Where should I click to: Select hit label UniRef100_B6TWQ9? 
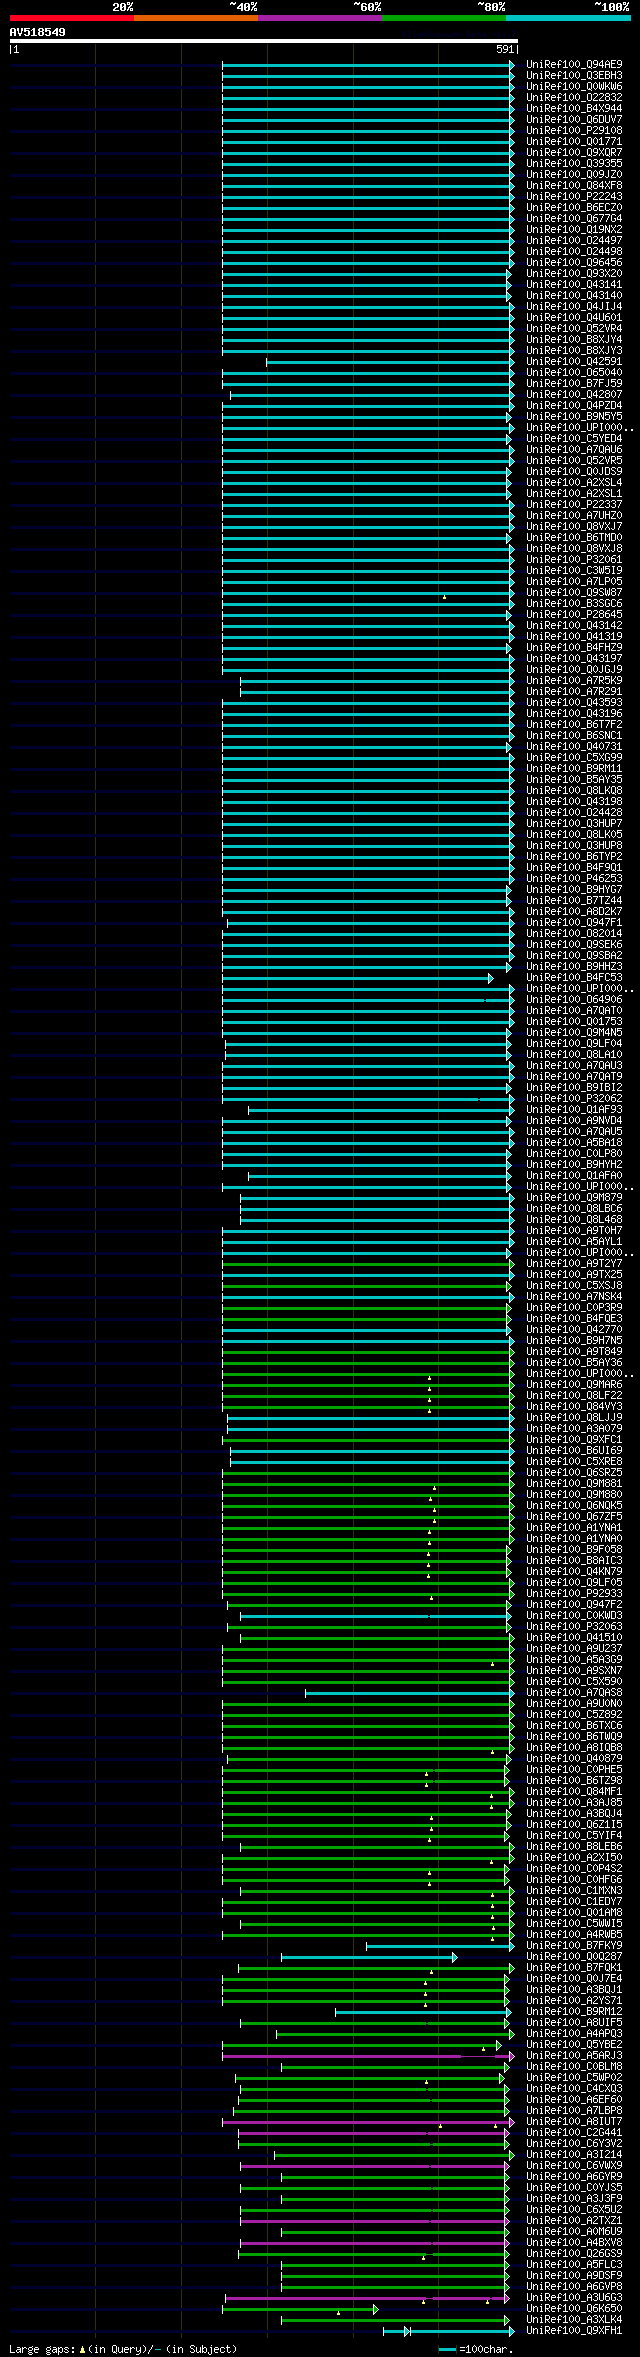coord(574,1736)
